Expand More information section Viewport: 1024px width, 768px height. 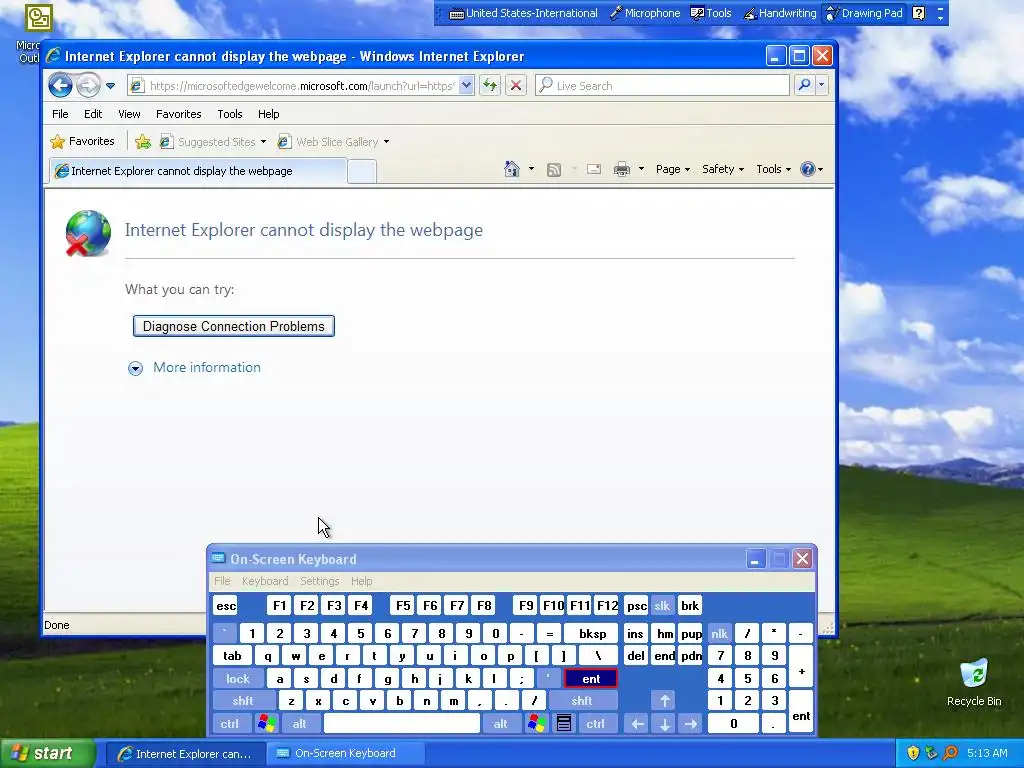135,368
